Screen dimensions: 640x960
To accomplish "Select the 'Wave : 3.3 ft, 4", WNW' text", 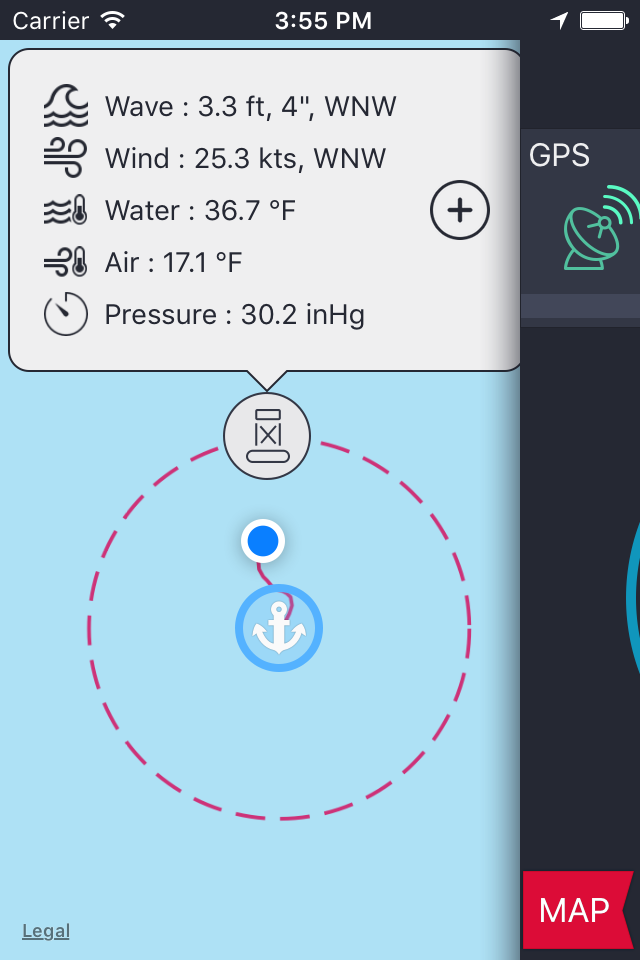I will click(x=250, y=107).
